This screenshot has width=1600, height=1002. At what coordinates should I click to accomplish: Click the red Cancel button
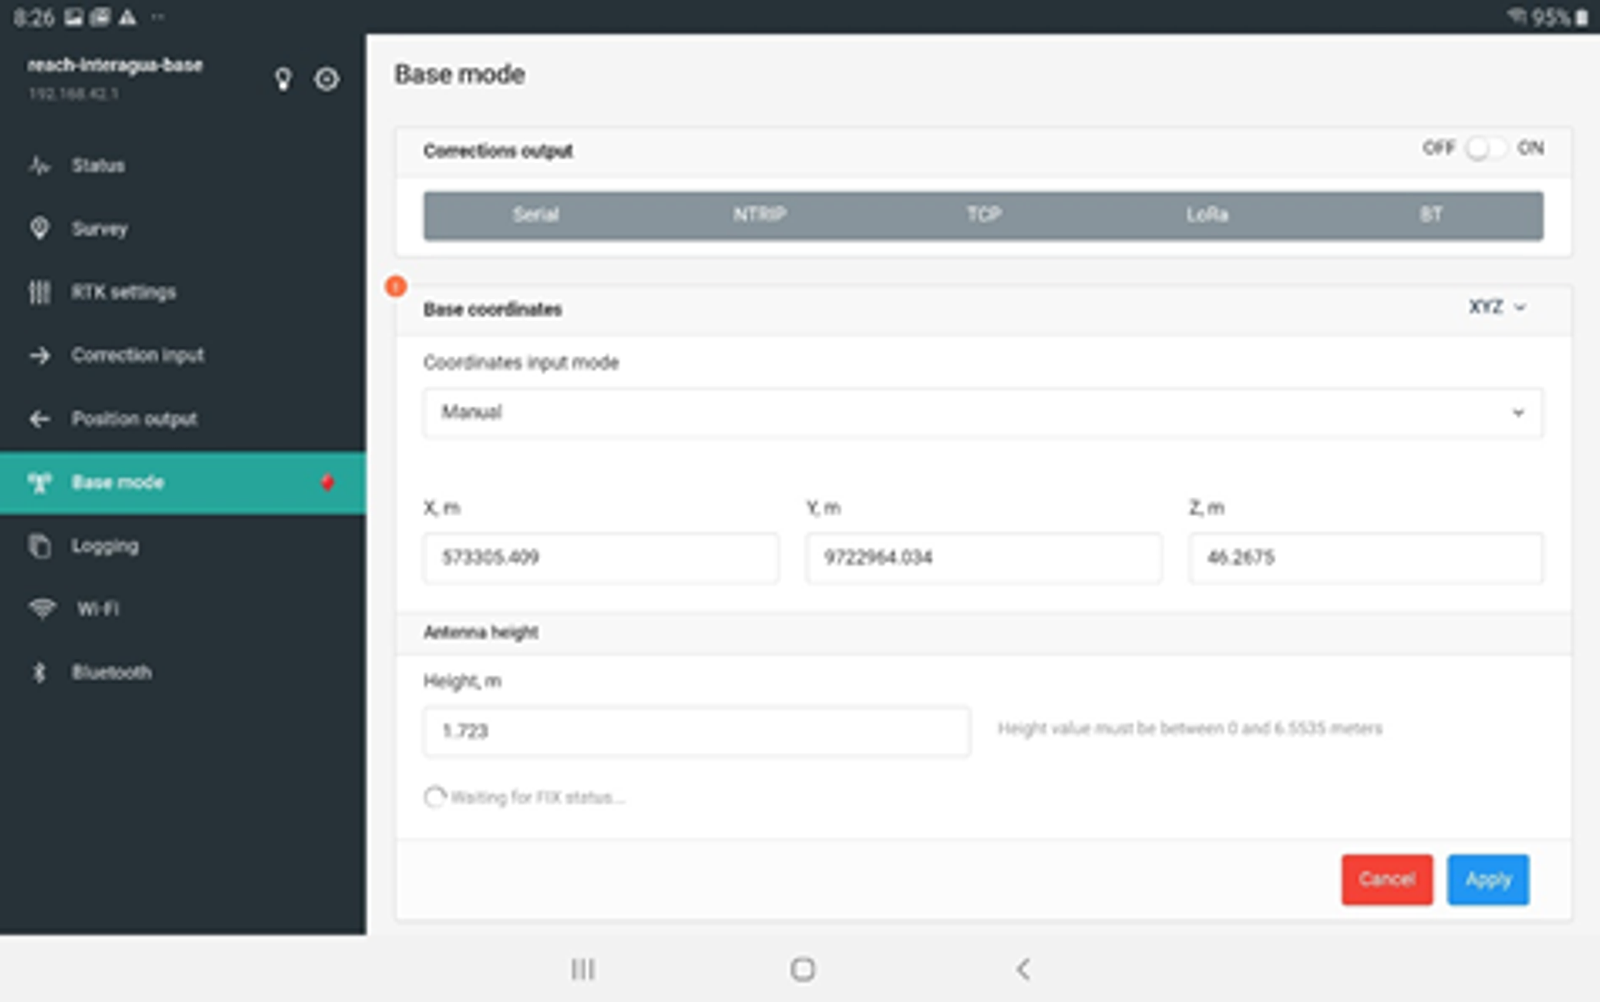(1387, 879)
